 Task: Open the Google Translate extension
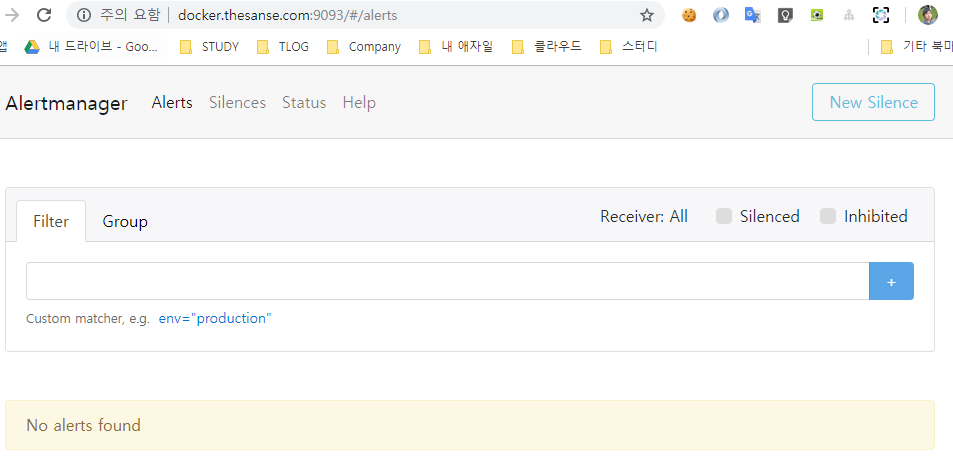point(753,15)
